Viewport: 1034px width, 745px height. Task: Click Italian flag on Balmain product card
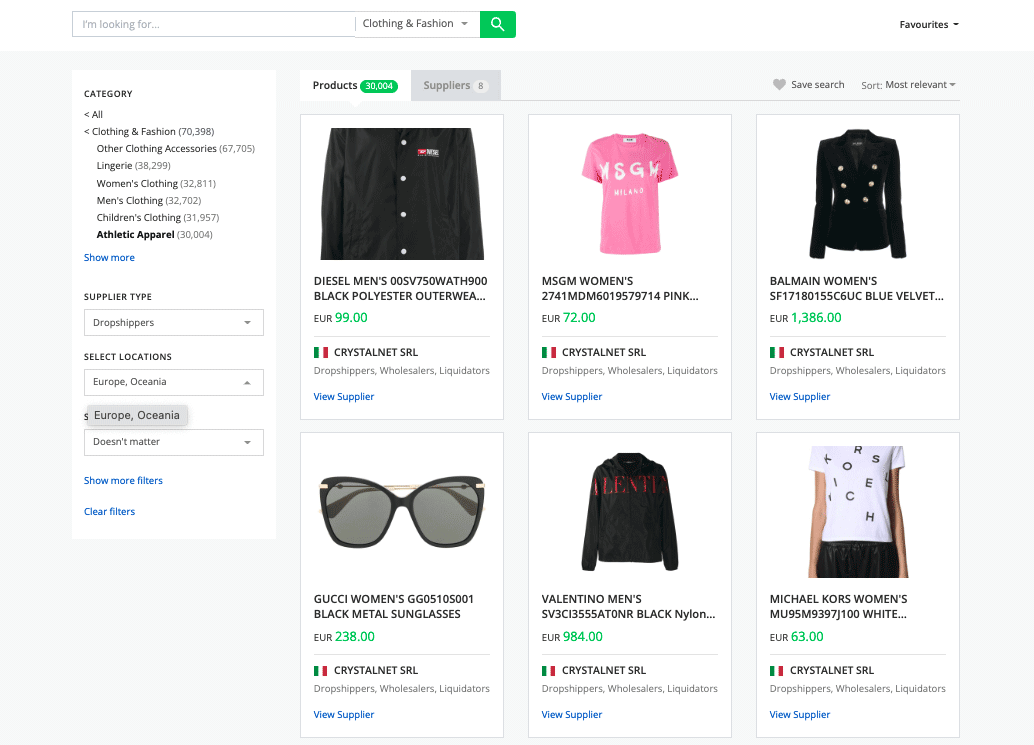777,353
